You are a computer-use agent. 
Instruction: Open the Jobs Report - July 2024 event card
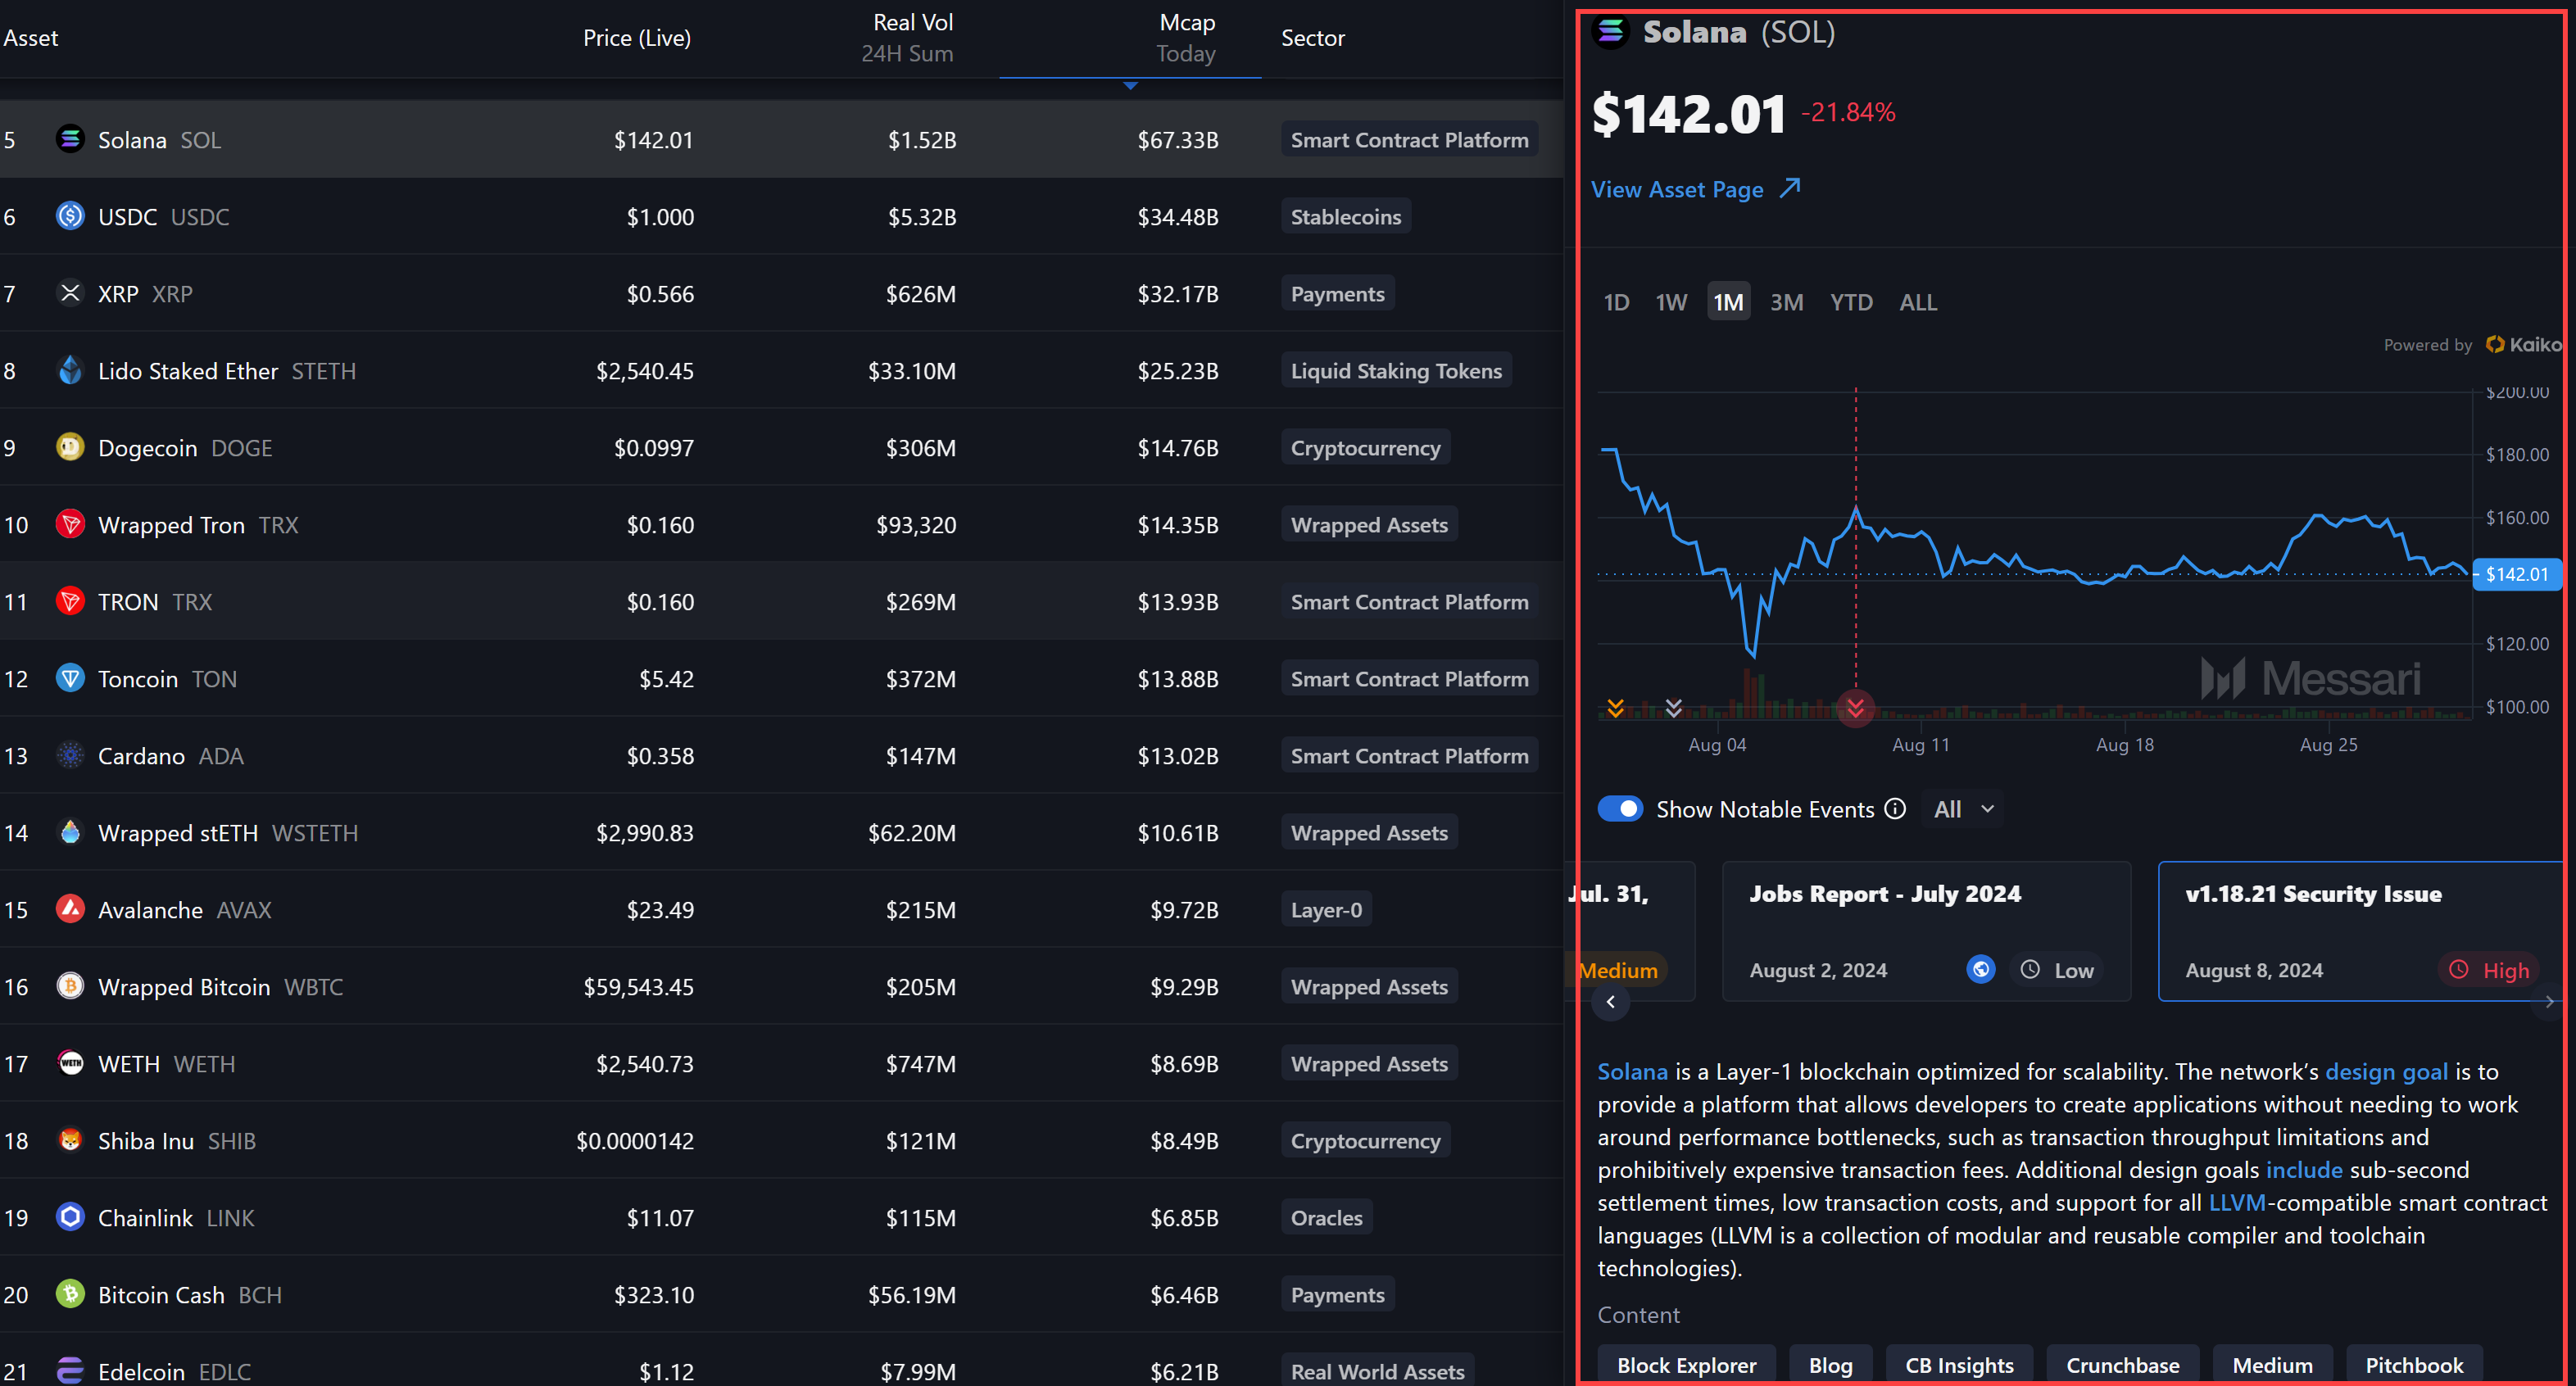[x=1926, y=931]
